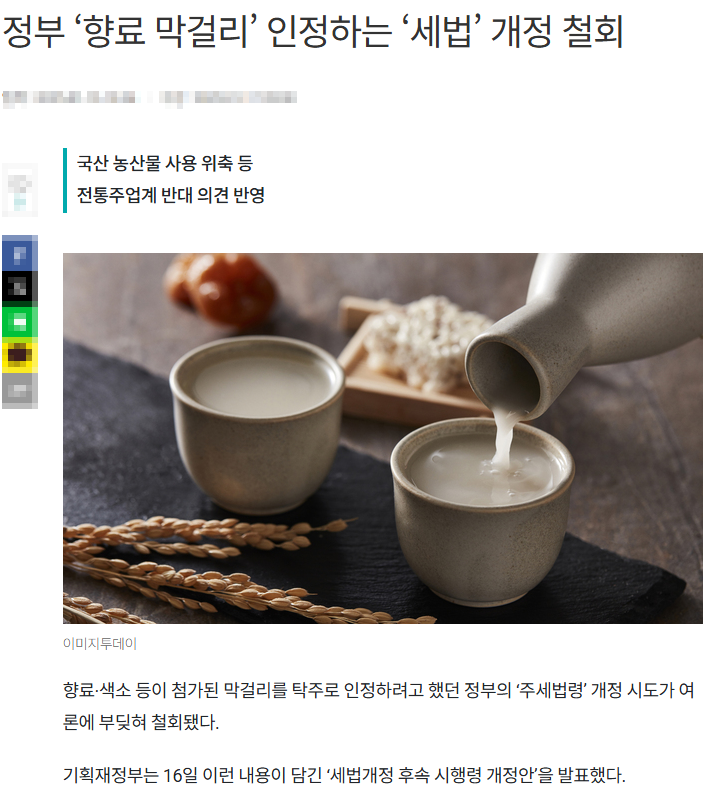Screen dimensions: 705x799
Task: Click the teal bar beside the subheading
Action: (x=65, y=180)
